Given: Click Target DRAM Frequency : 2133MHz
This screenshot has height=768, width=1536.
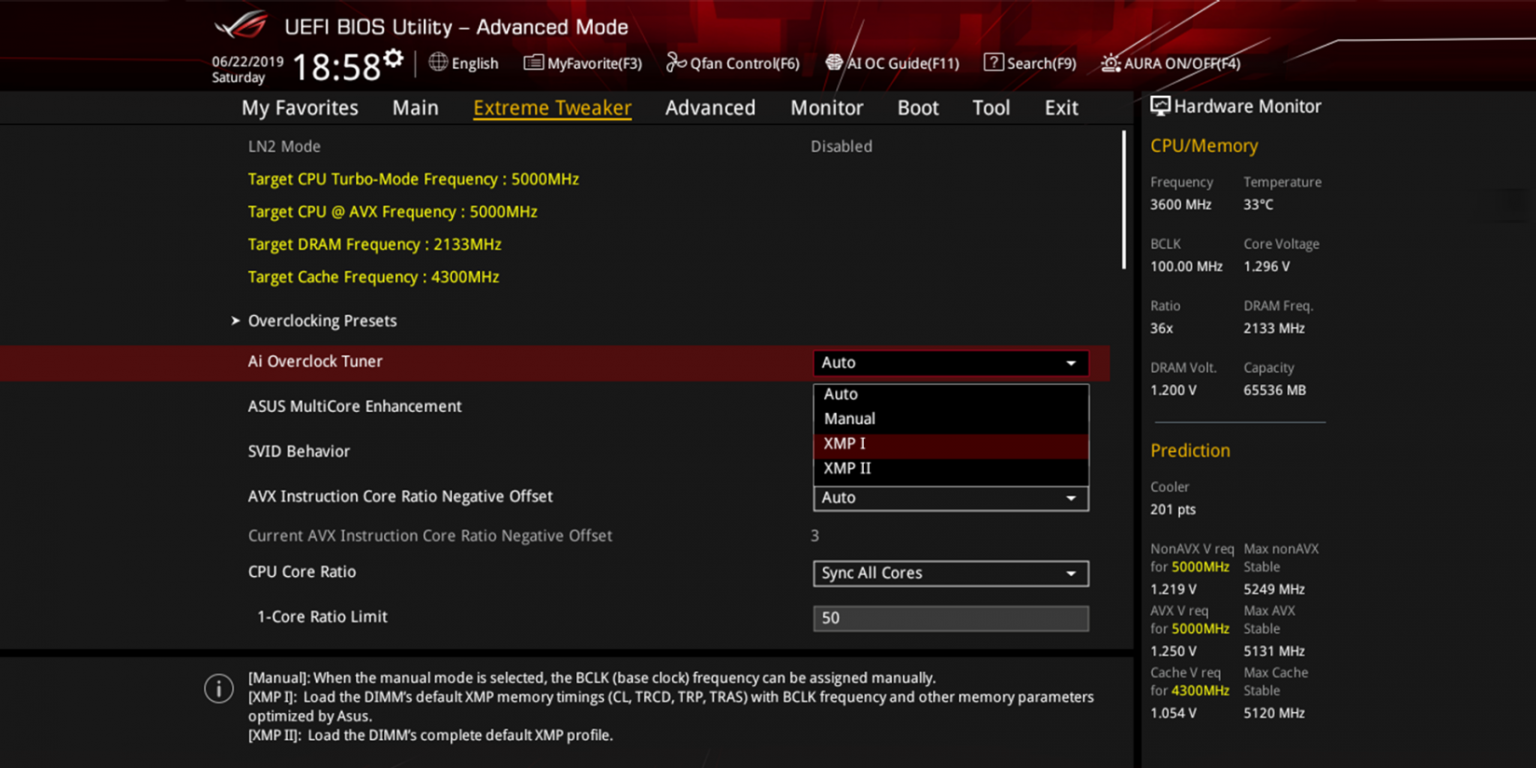Looking at the screenshot, I should 375,244.
